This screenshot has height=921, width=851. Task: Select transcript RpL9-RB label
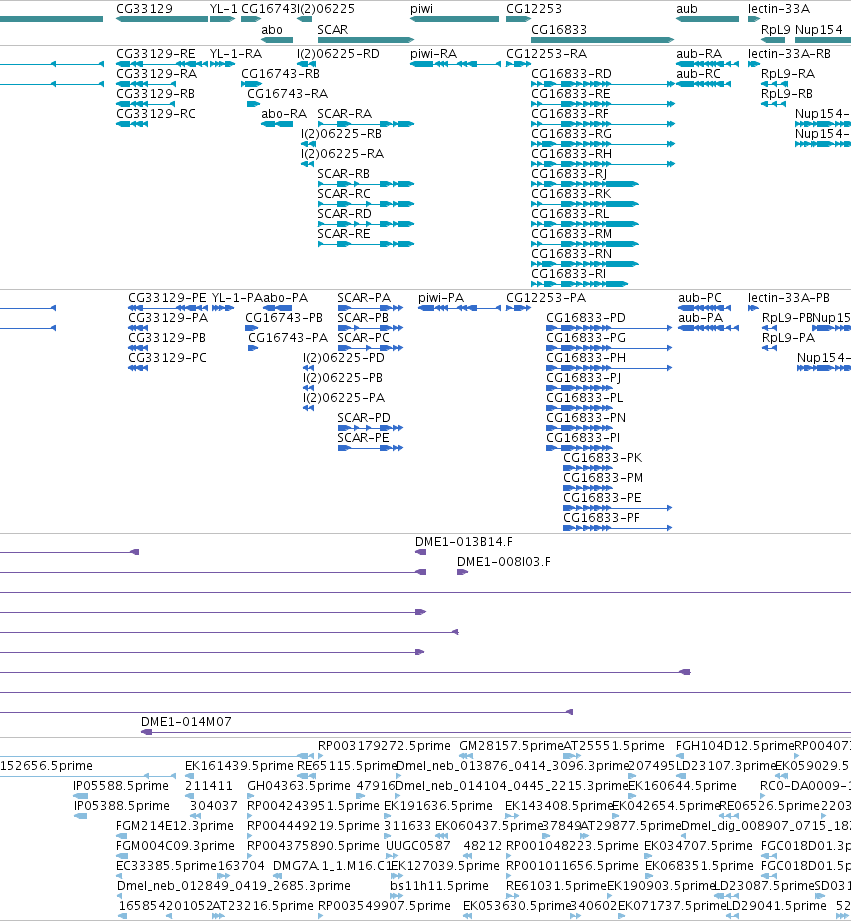coord(787,93)
